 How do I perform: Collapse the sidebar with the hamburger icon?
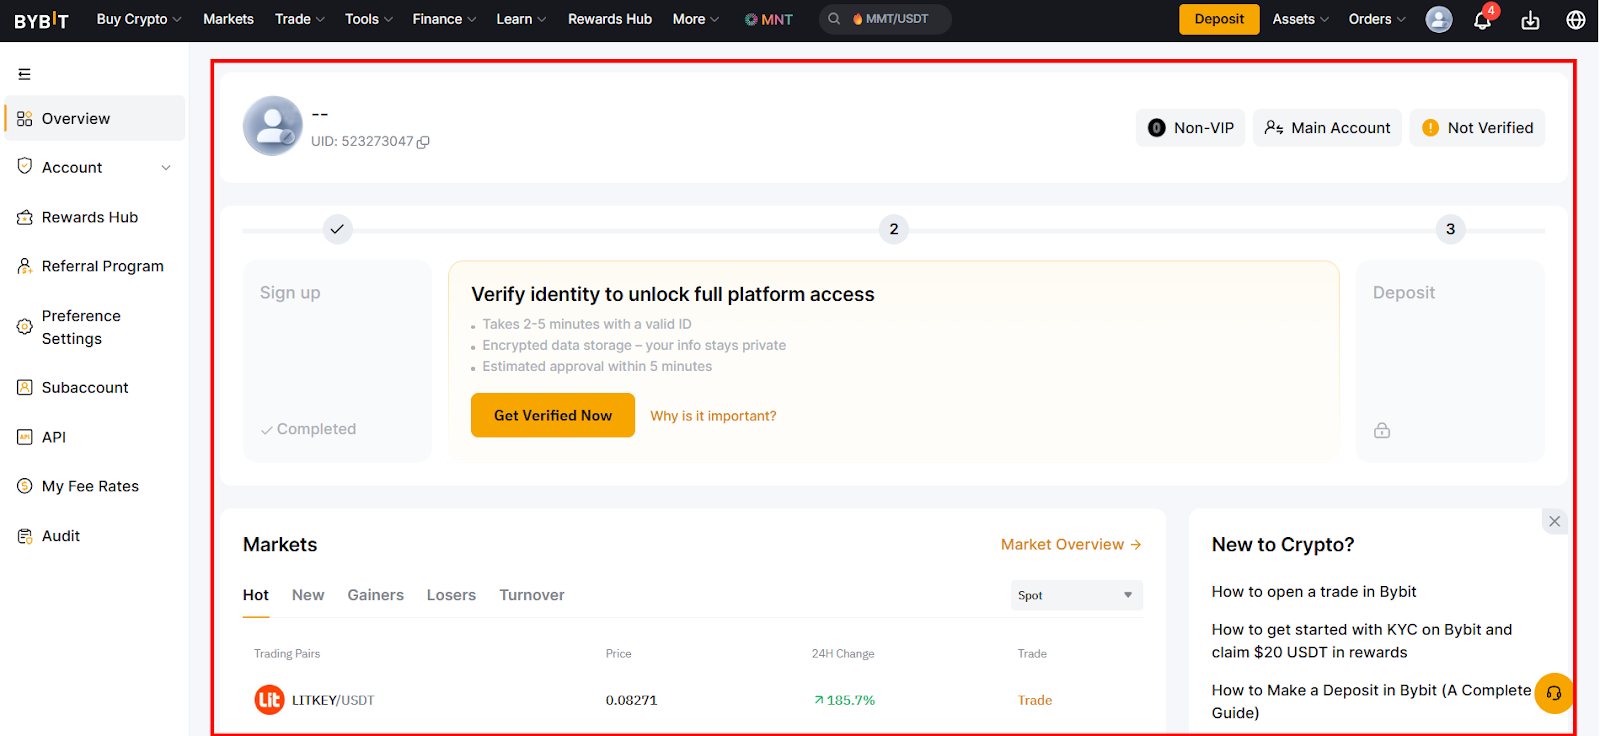[x=25, y=74]
